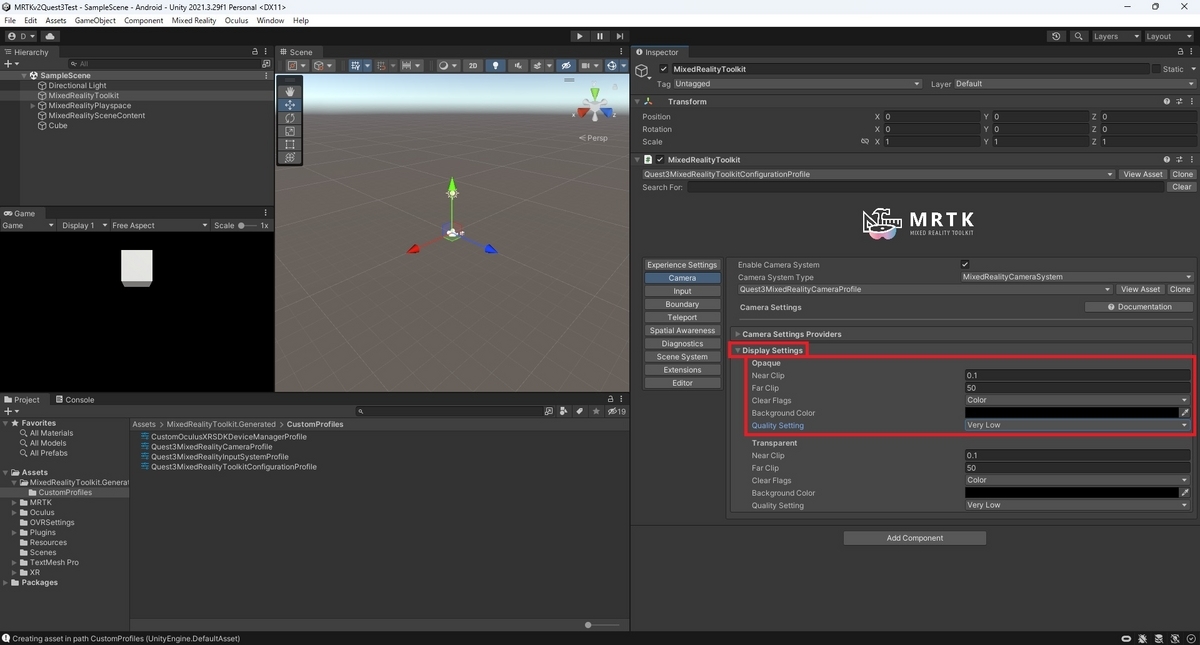This screenshot has width=1200, height=645.
Task: Click the Documentation button
Action: click(1139, 307)
